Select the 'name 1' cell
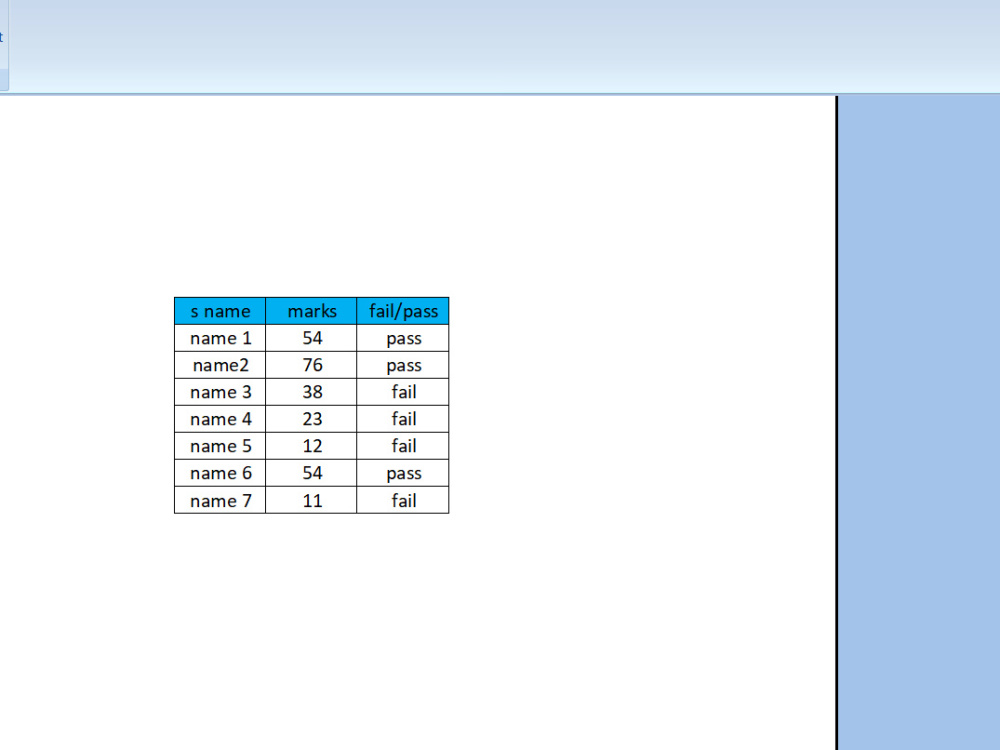The width and height of the screenshot is (1000, 750). coord(220,338)
